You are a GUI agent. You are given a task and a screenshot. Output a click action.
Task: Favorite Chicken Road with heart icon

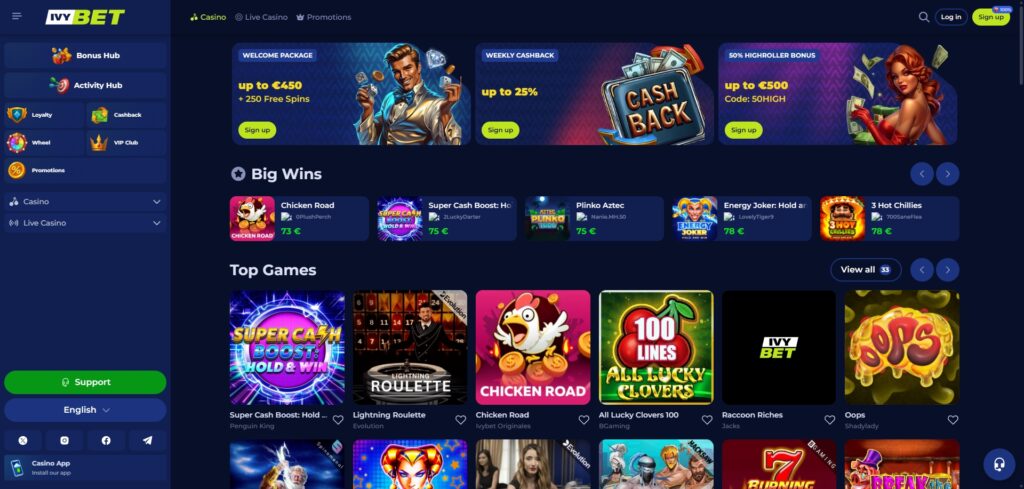pyautogui.click(x=584, y=420)
